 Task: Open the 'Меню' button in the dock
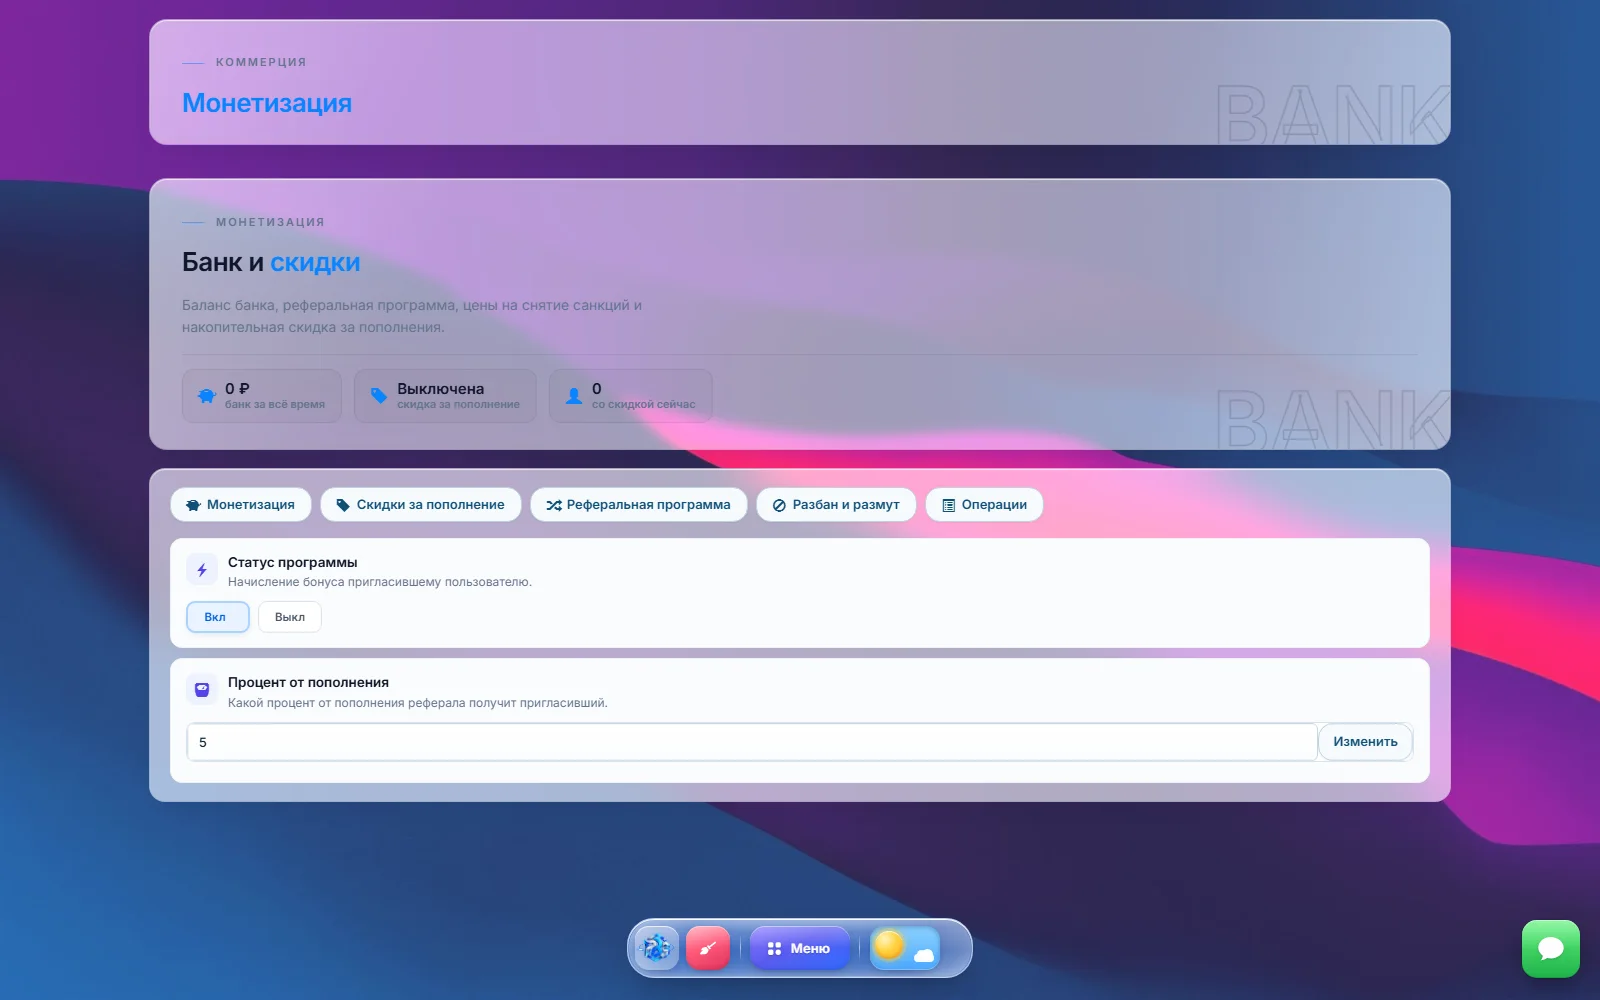tap(799, 948)
